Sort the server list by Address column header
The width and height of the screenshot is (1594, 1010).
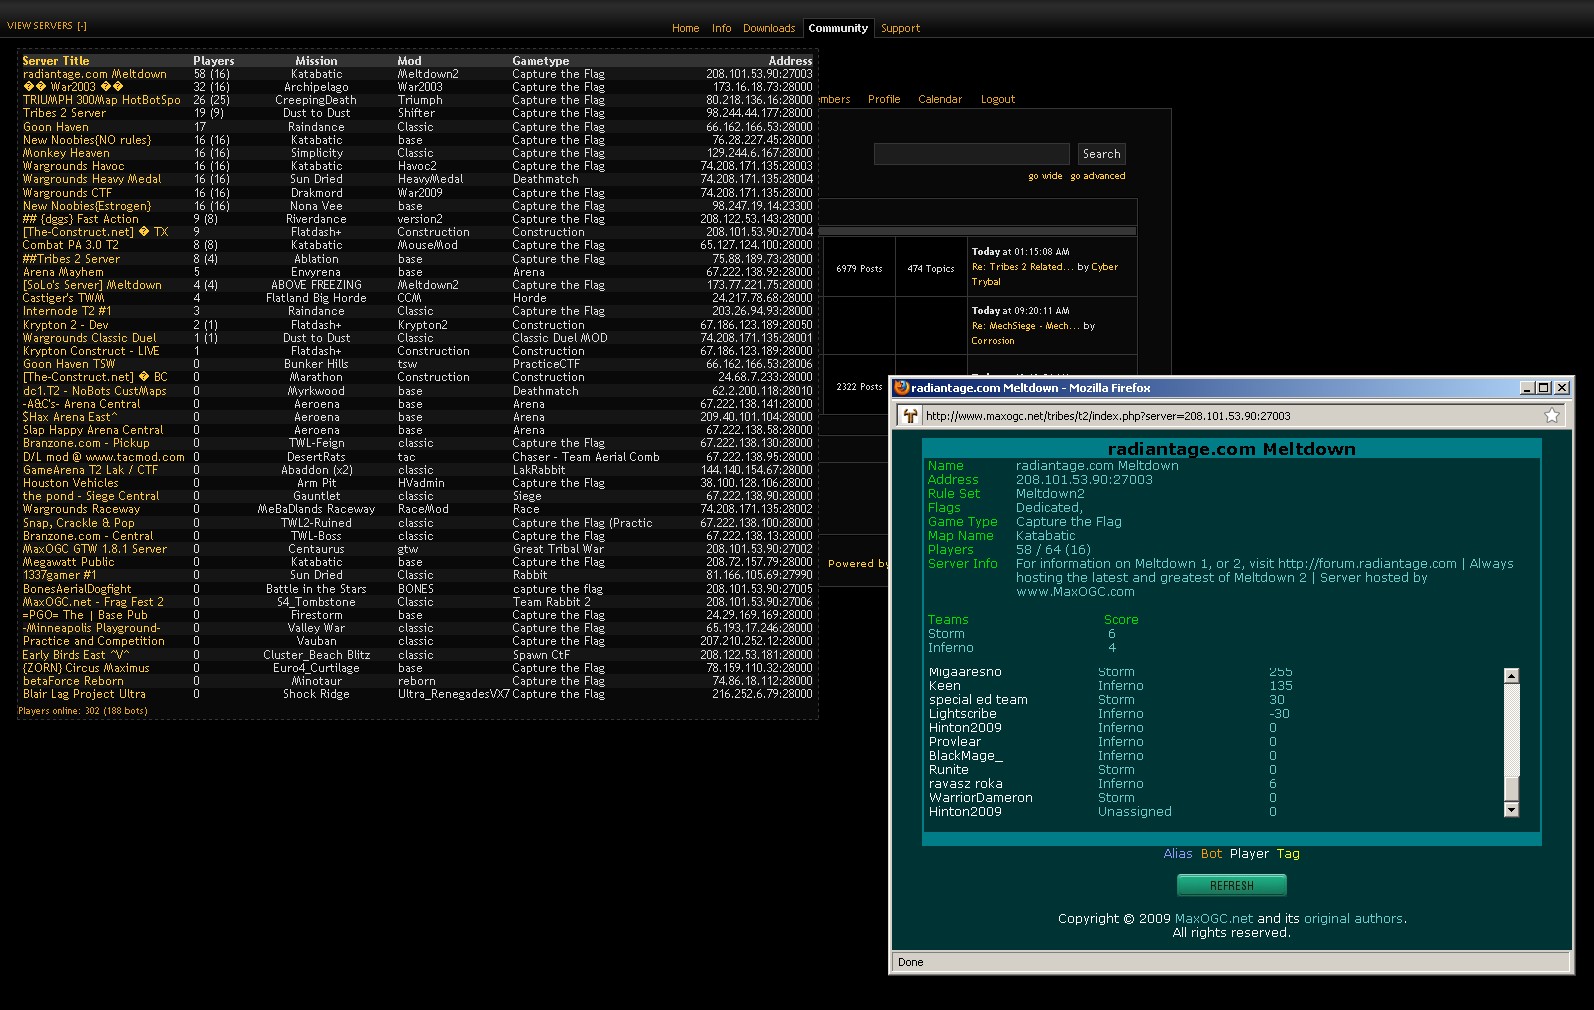(790, 61)
